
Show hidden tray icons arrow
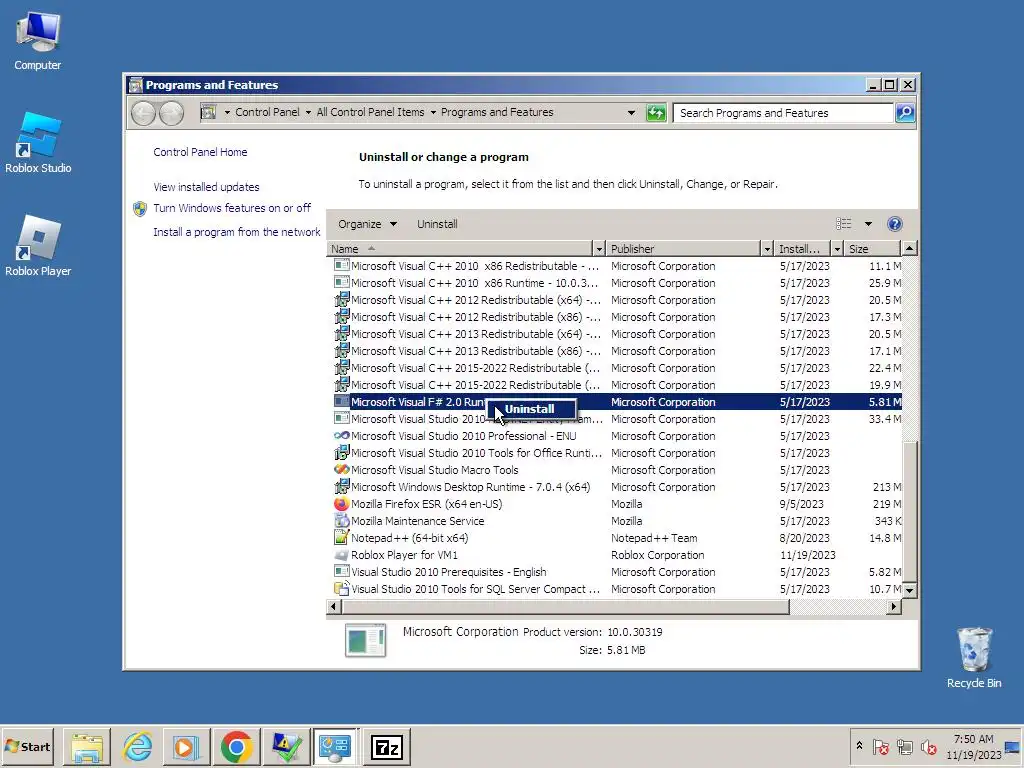coord(859,746)
